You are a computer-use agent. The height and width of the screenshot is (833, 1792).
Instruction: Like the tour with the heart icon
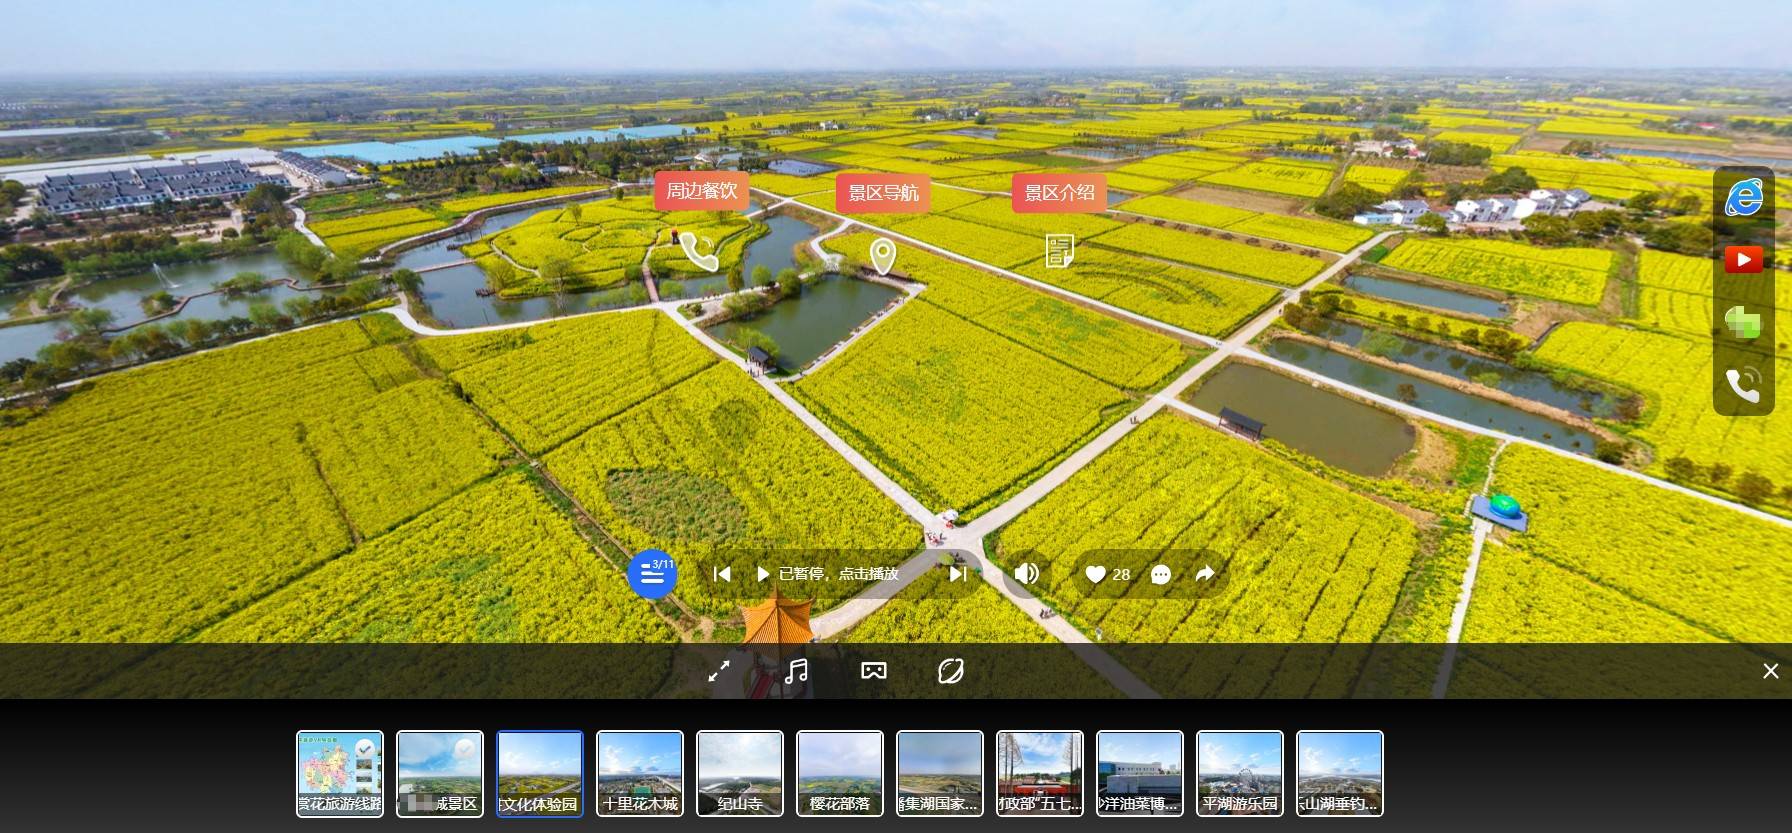click(x=1096, y=574)
